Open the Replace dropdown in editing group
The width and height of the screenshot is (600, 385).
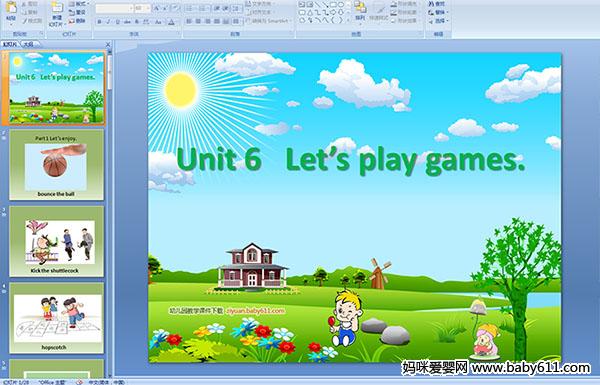(x=439, y=12)
